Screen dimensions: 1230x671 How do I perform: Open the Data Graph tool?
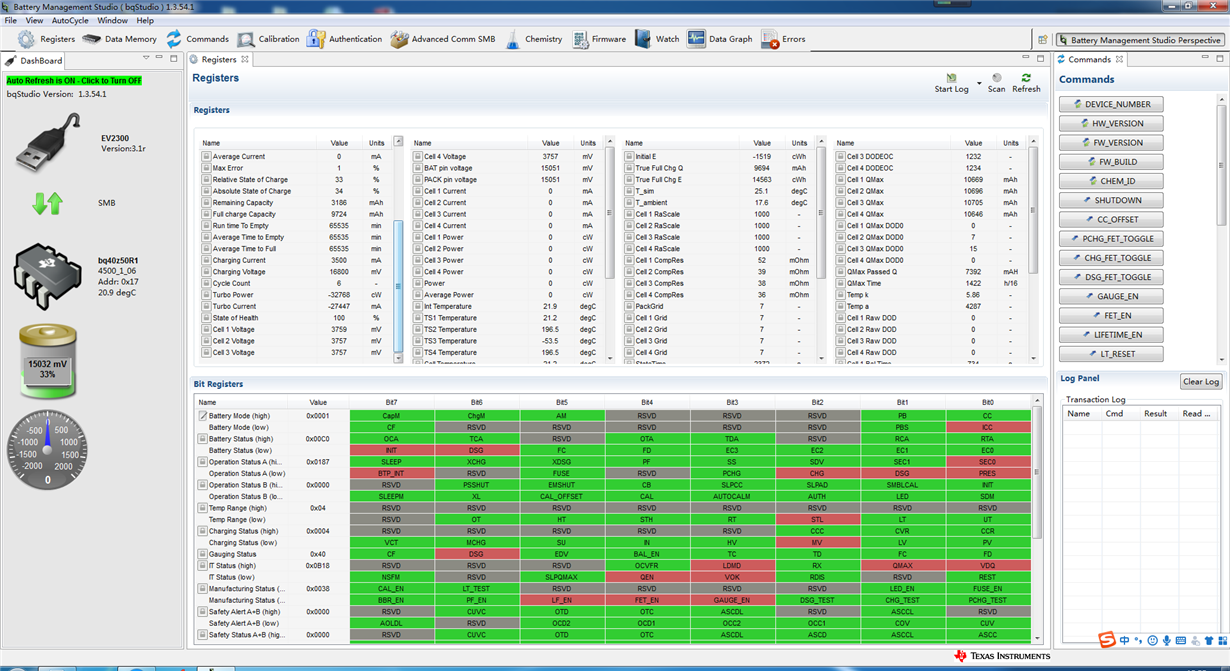[x=720, y=39]
